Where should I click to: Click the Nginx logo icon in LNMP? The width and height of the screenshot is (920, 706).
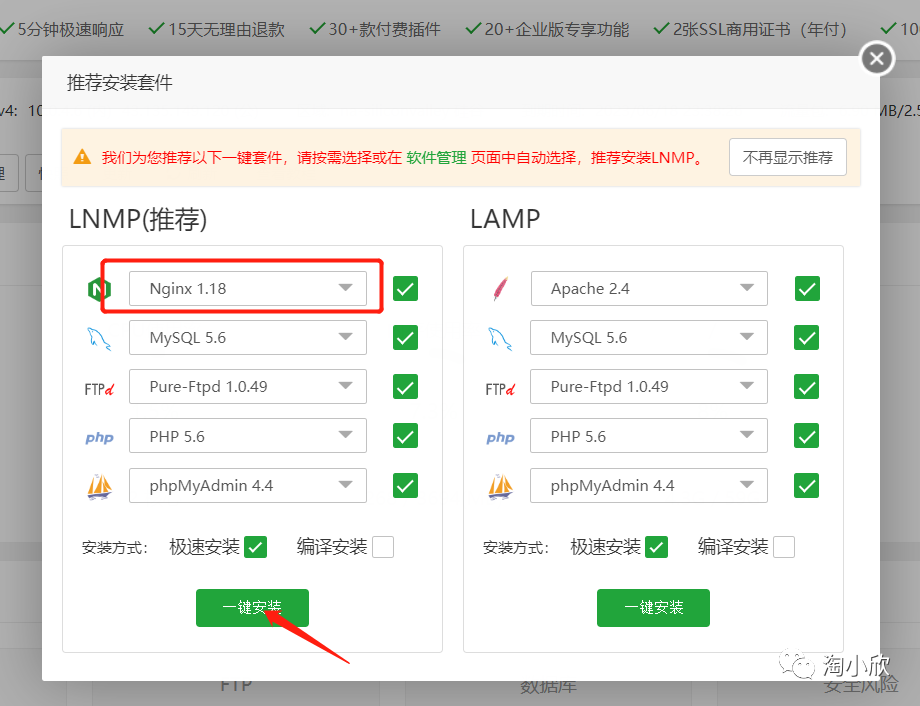pyautogui.click(x=99, y=289)
